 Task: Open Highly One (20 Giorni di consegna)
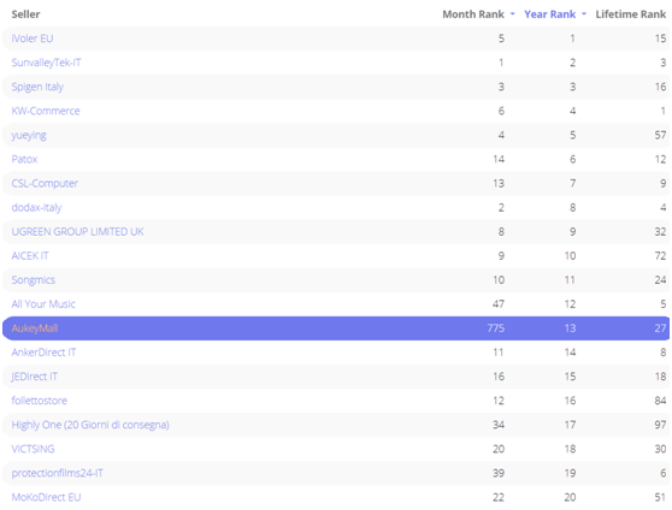tap(90, 425)
